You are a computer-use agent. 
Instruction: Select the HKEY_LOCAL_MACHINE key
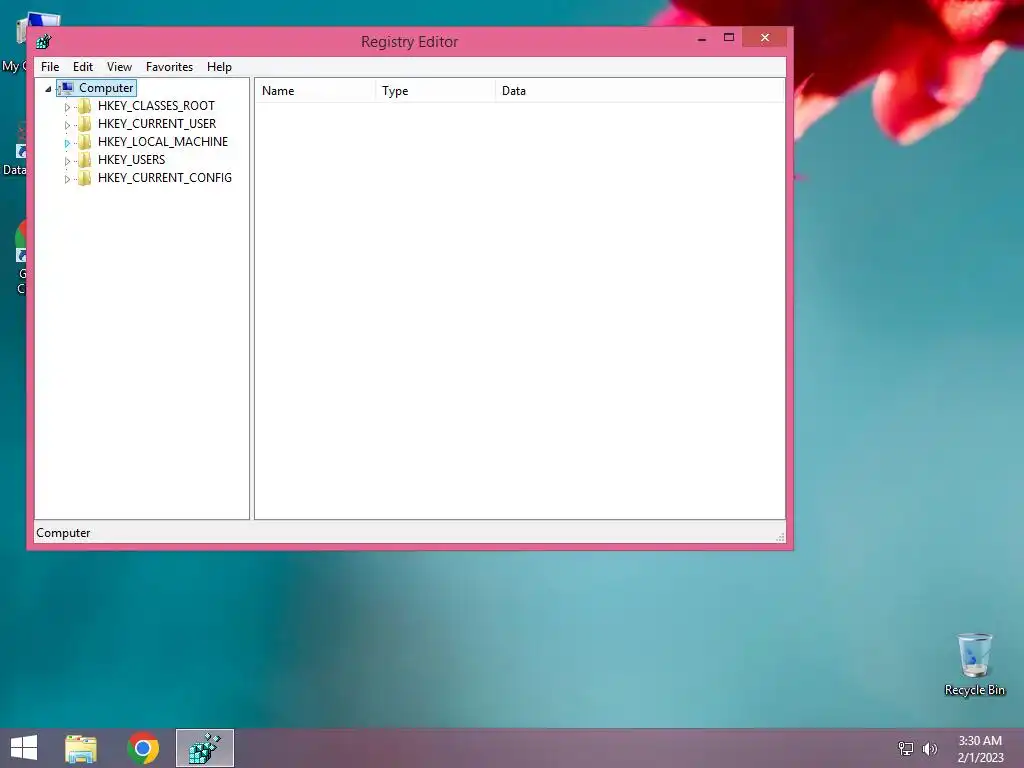tap(163, 142)
